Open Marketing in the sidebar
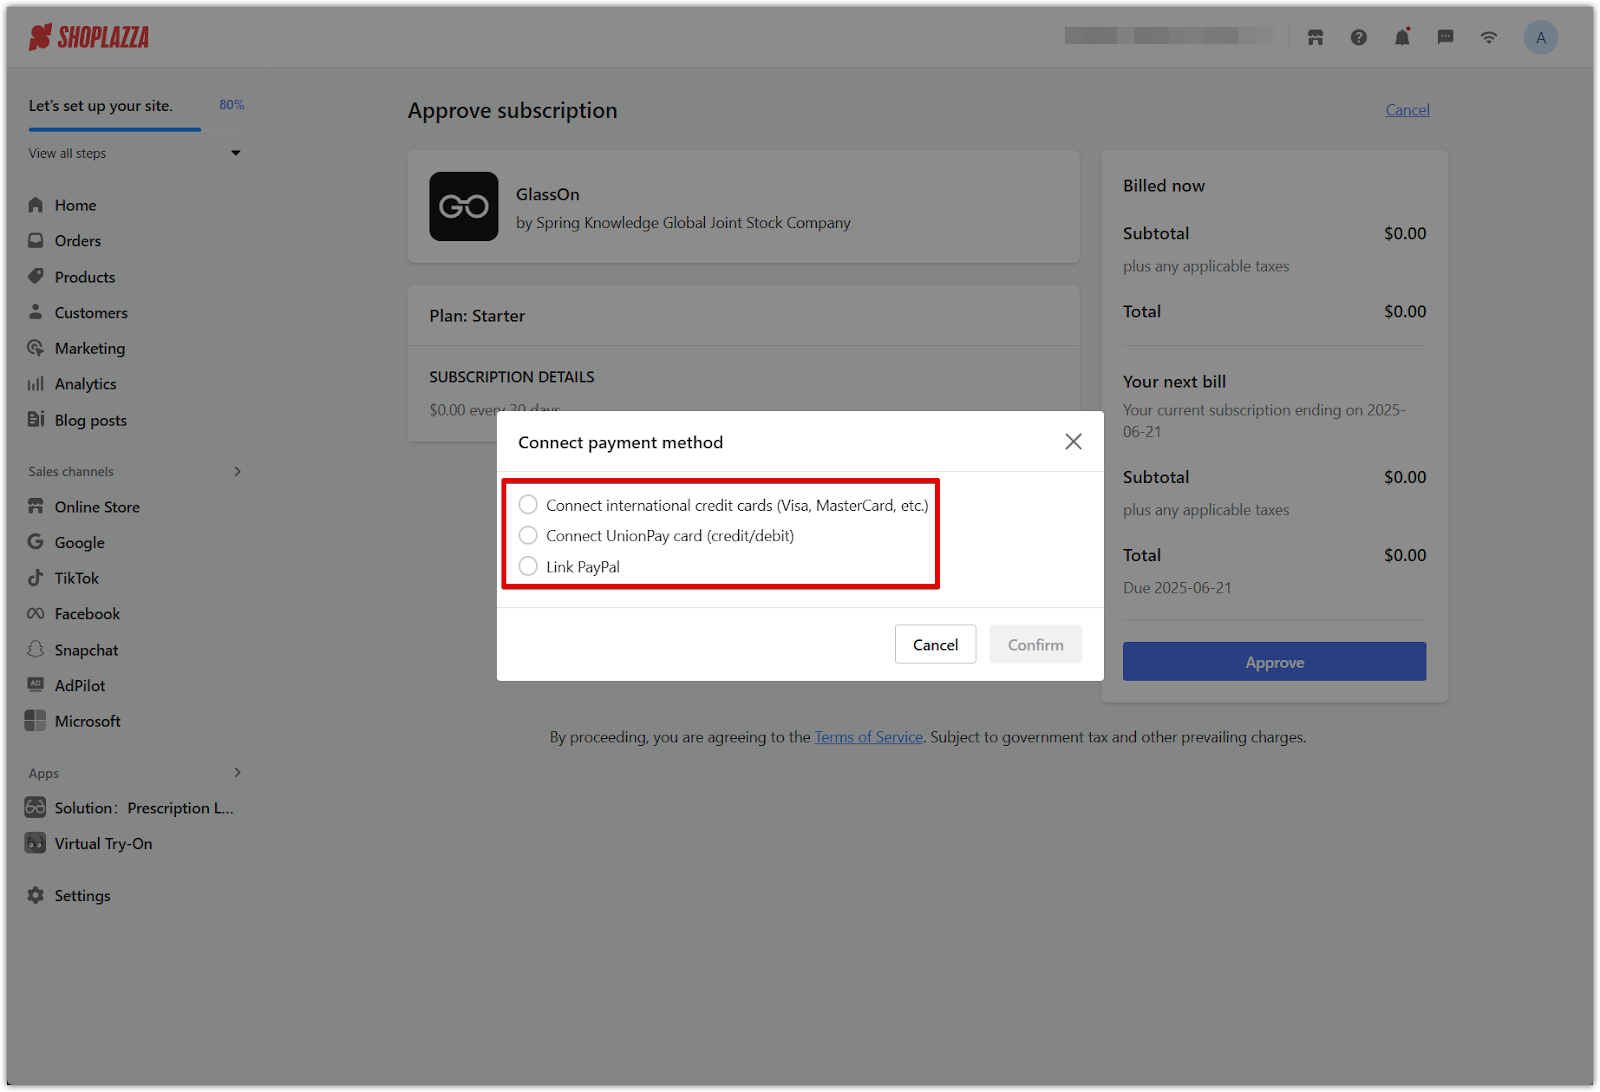 pyautogui.click(x=90, y=348)
